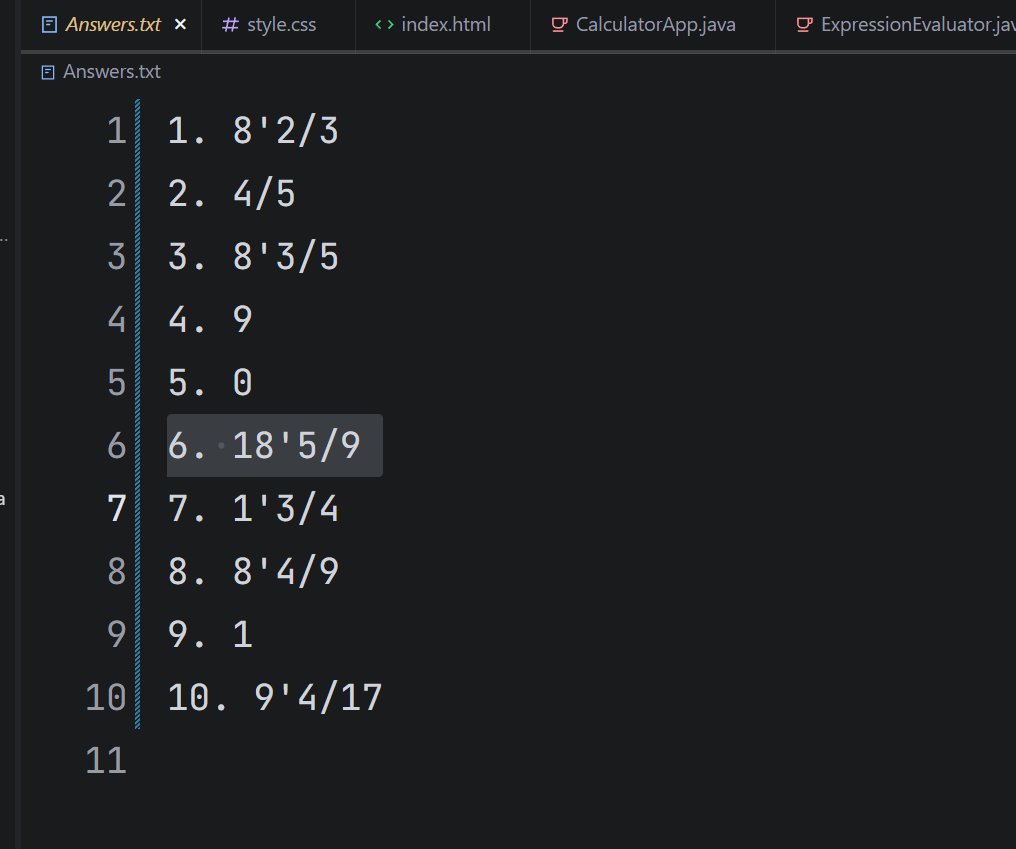Place cursor on line '8. 8'4/9'
The width and height of the screenshot is (1016, 849).
(253, 571)
